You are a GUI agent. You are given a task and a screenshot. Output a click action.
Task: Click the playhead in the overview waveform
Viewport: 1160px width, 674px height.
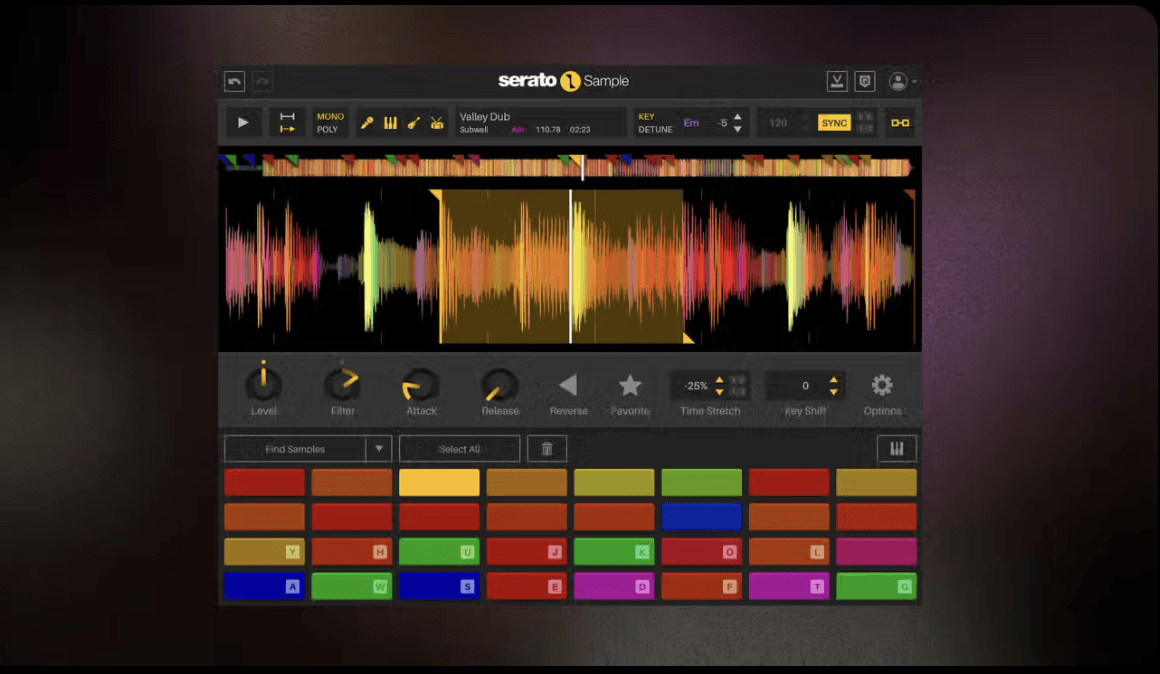click(583, 167)
